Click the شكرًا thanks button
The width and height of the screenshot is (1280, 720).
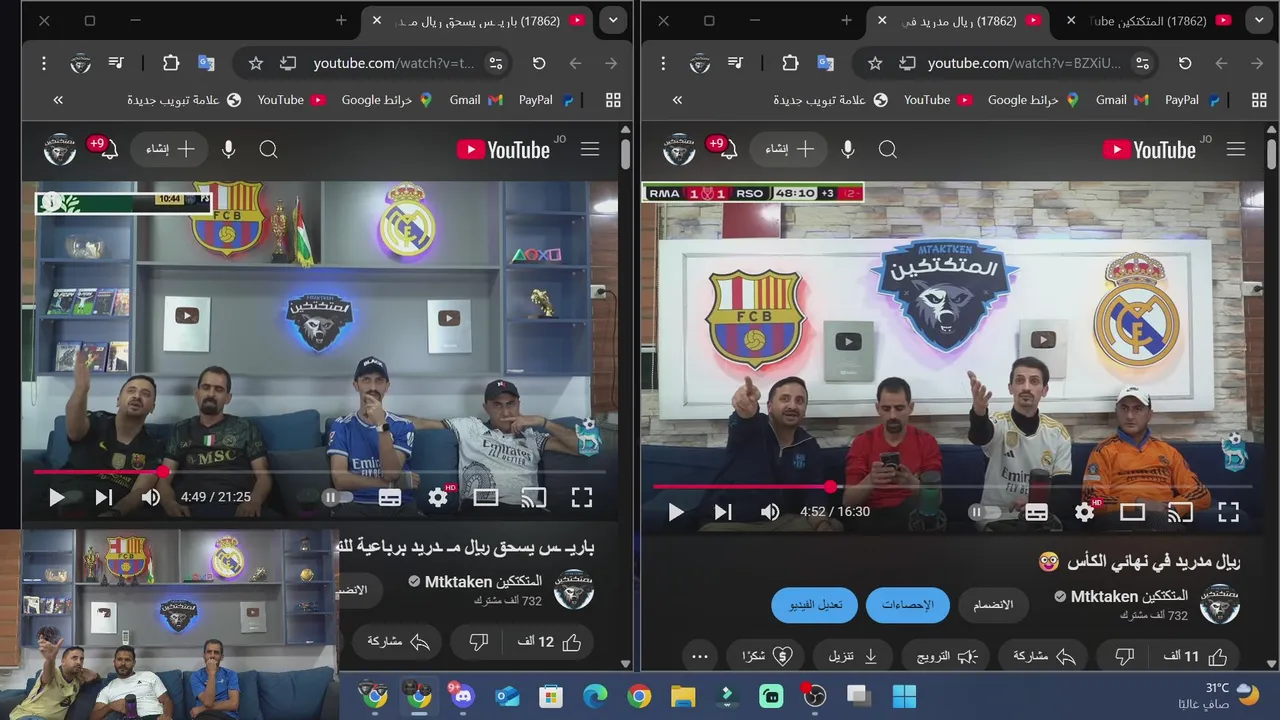pyautogui.click(x=767, y=657)
